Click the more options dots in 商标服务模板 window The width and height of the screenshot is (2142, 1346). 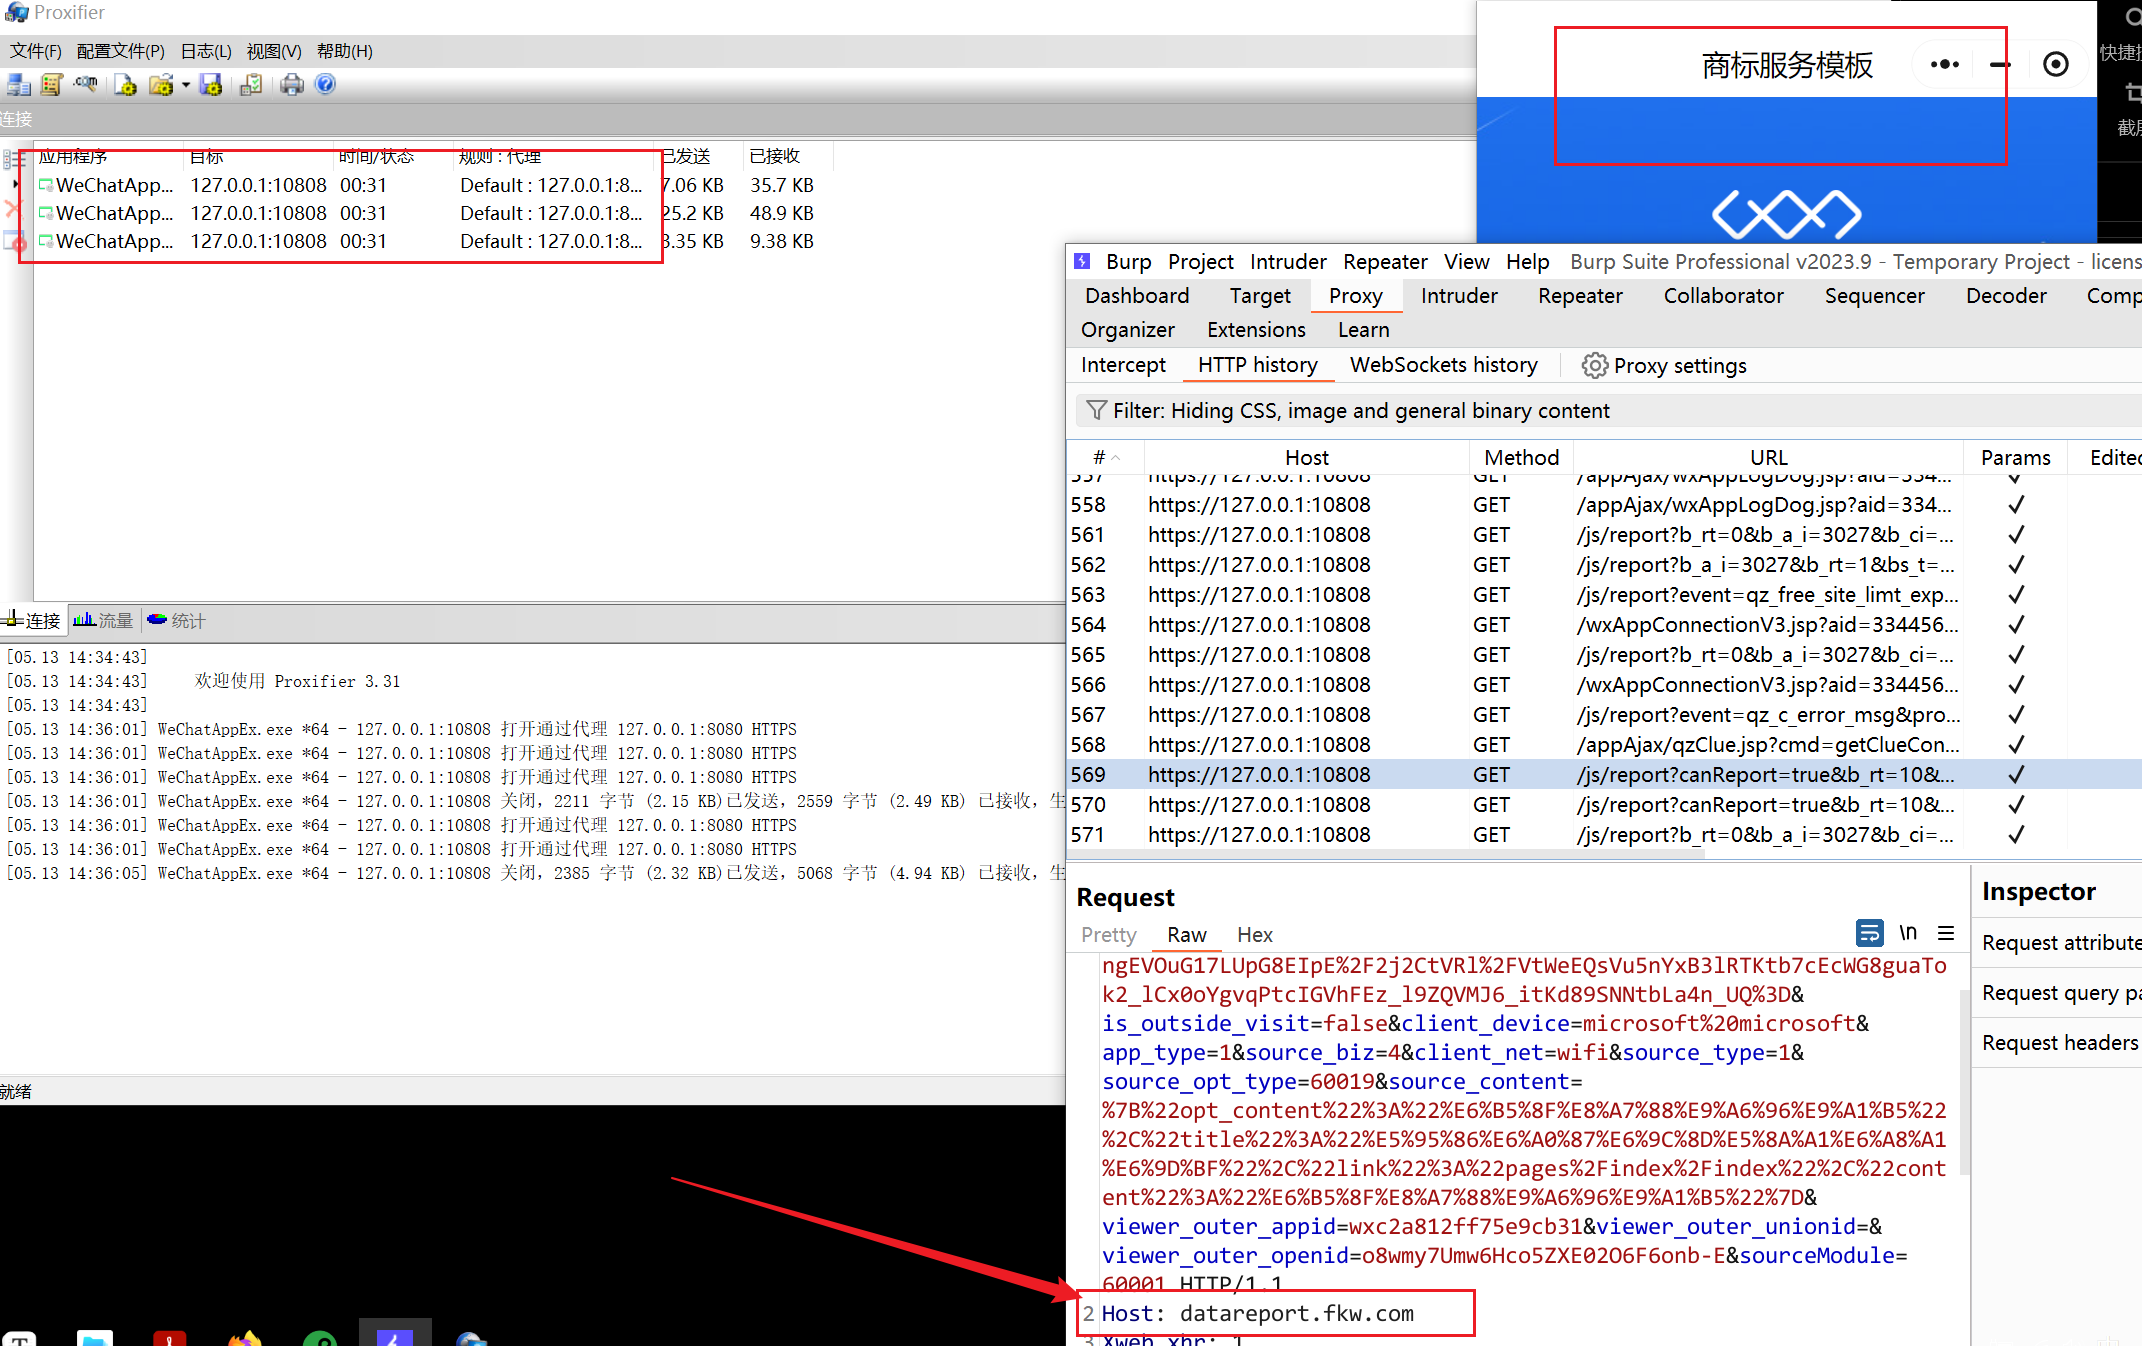tap(1943, 64)
